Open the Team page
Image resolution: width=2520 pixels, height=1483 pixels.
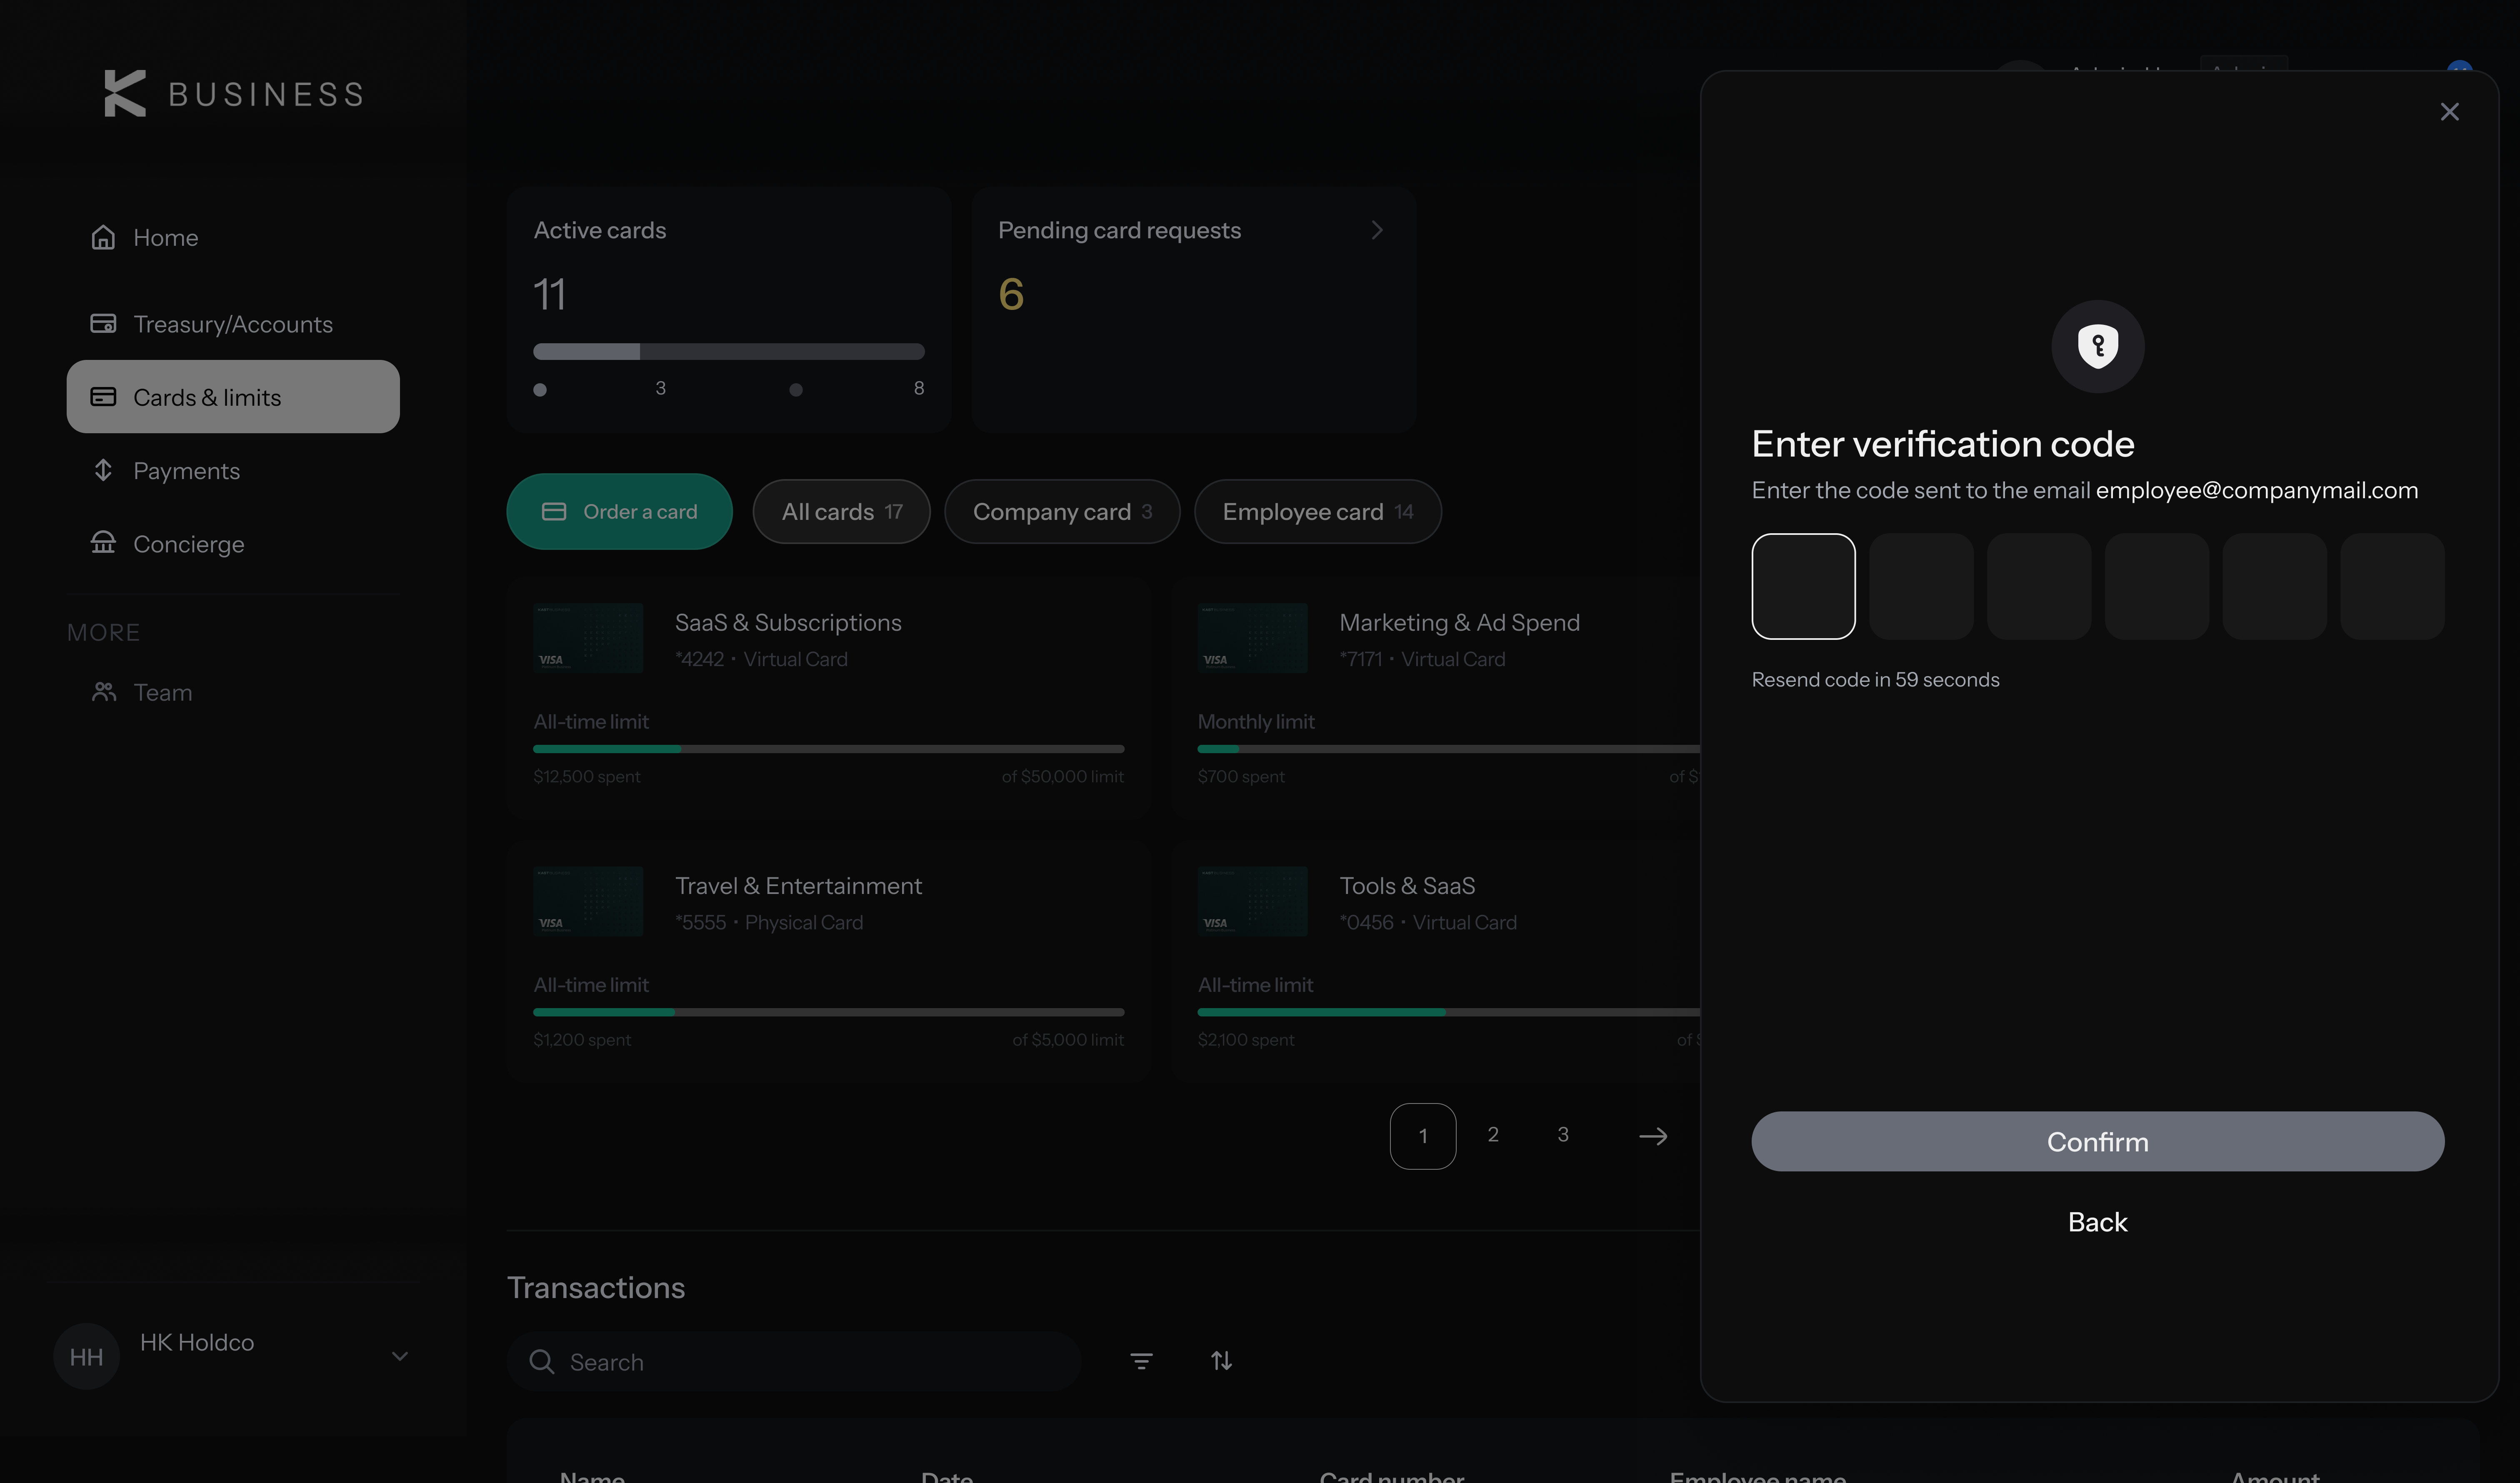click(x=233, y=692)
